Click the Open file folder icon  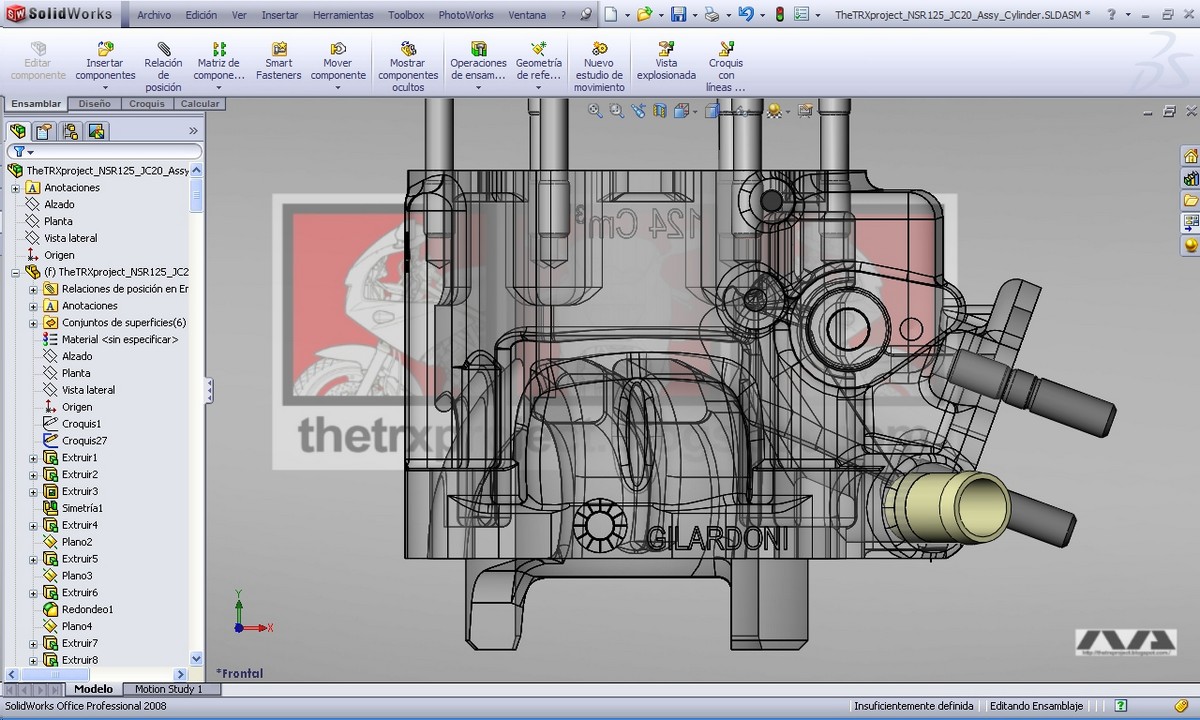pyautogui.click(x=644, y=15)
